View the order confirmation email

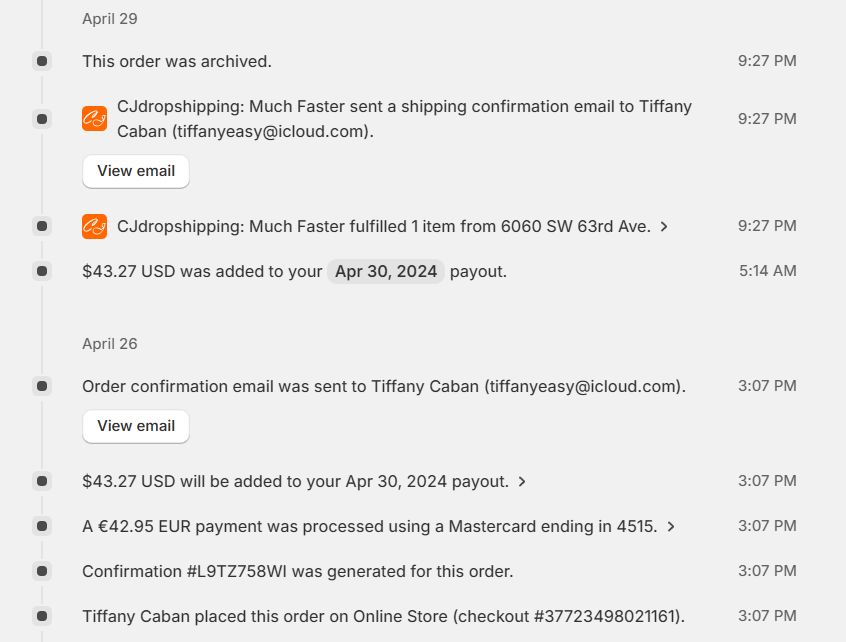pyautogui.click(x=136, y=426)
